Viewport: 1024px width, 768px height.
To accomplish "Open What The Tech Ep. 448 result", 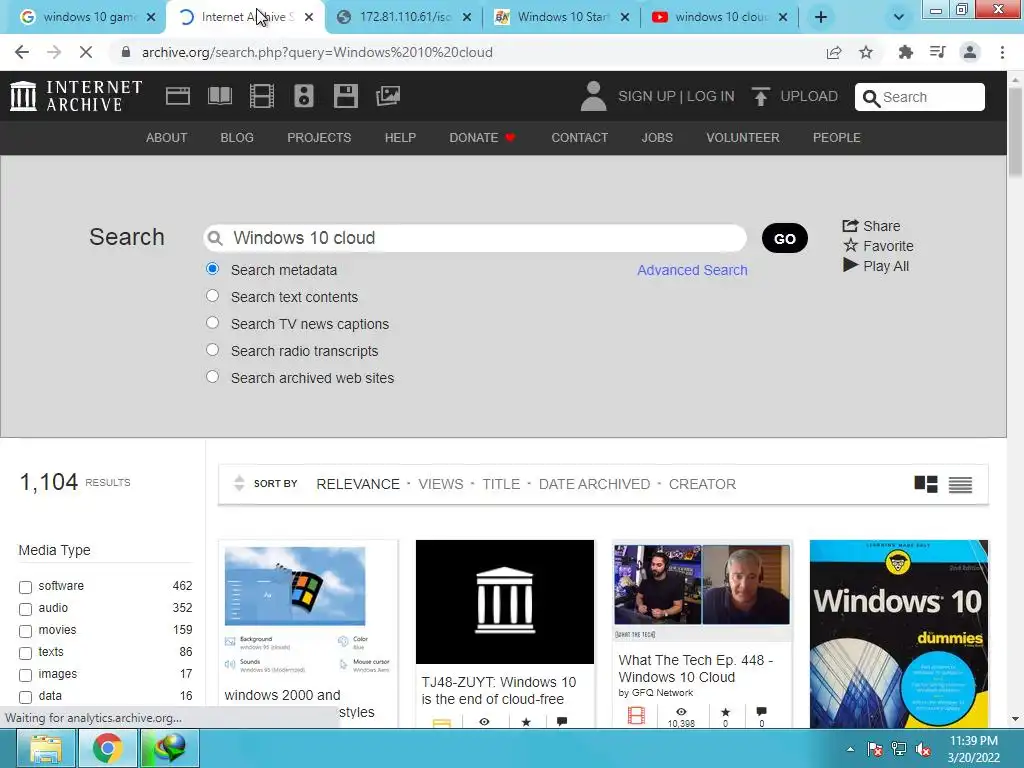I will coord(696,668).
